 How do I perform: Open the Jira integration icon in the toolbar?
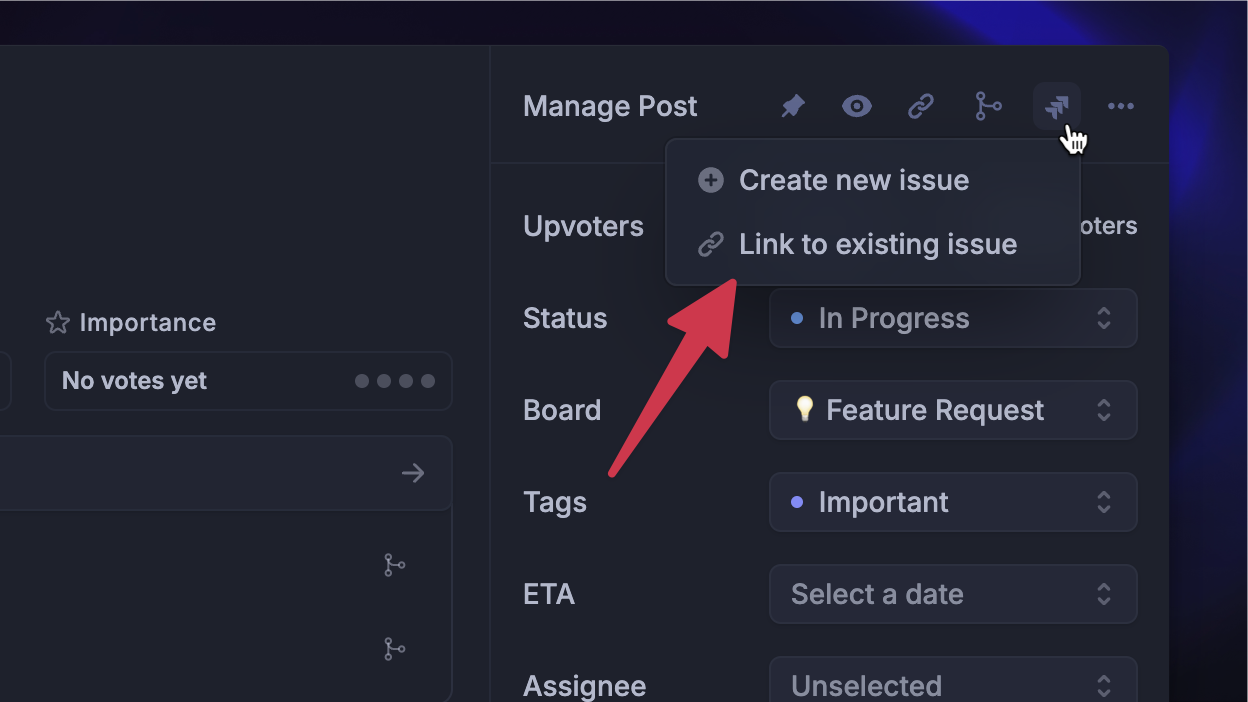pyautogui.click(x=1056, y=106)
